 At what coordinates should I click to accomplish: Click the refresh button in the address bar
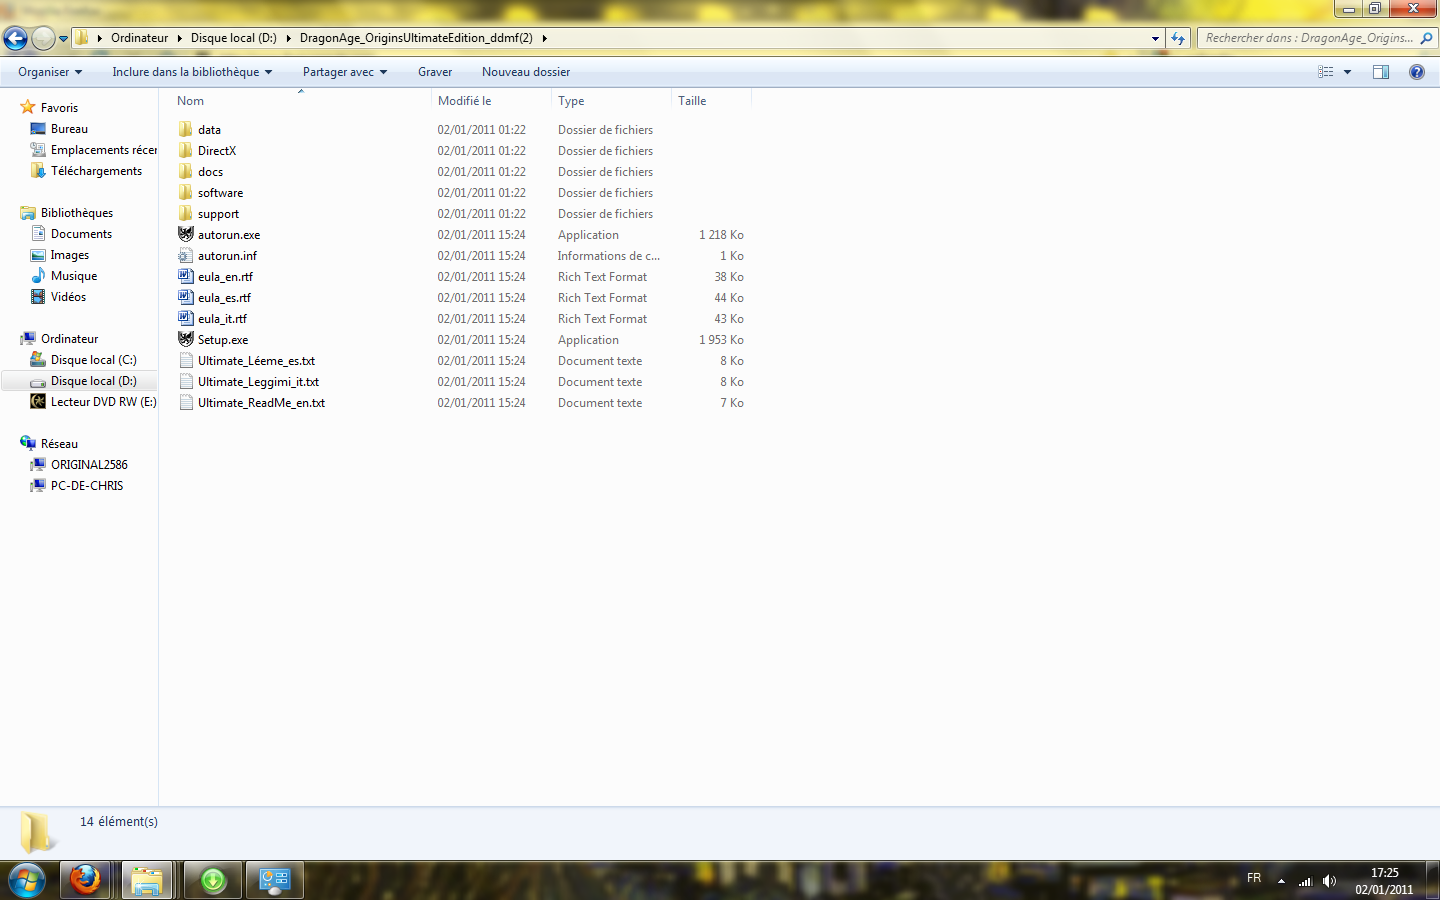pos(1178,38)
